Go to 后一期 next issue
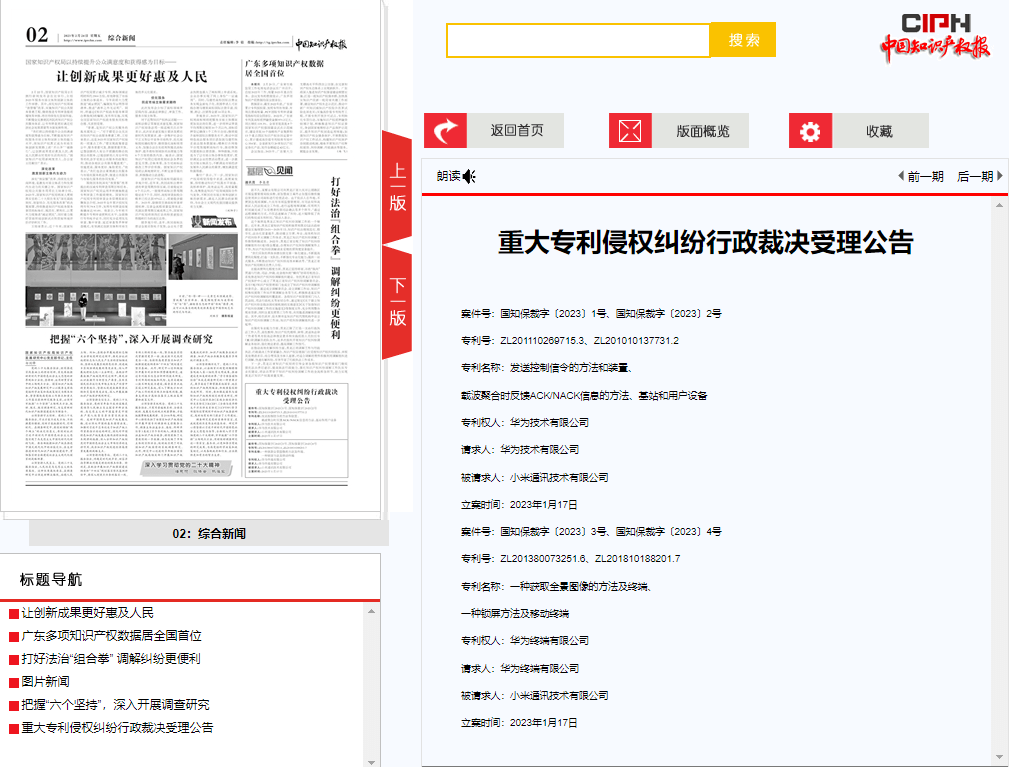The height and width of the screenshot is (767, 1009). pos(975,176)
